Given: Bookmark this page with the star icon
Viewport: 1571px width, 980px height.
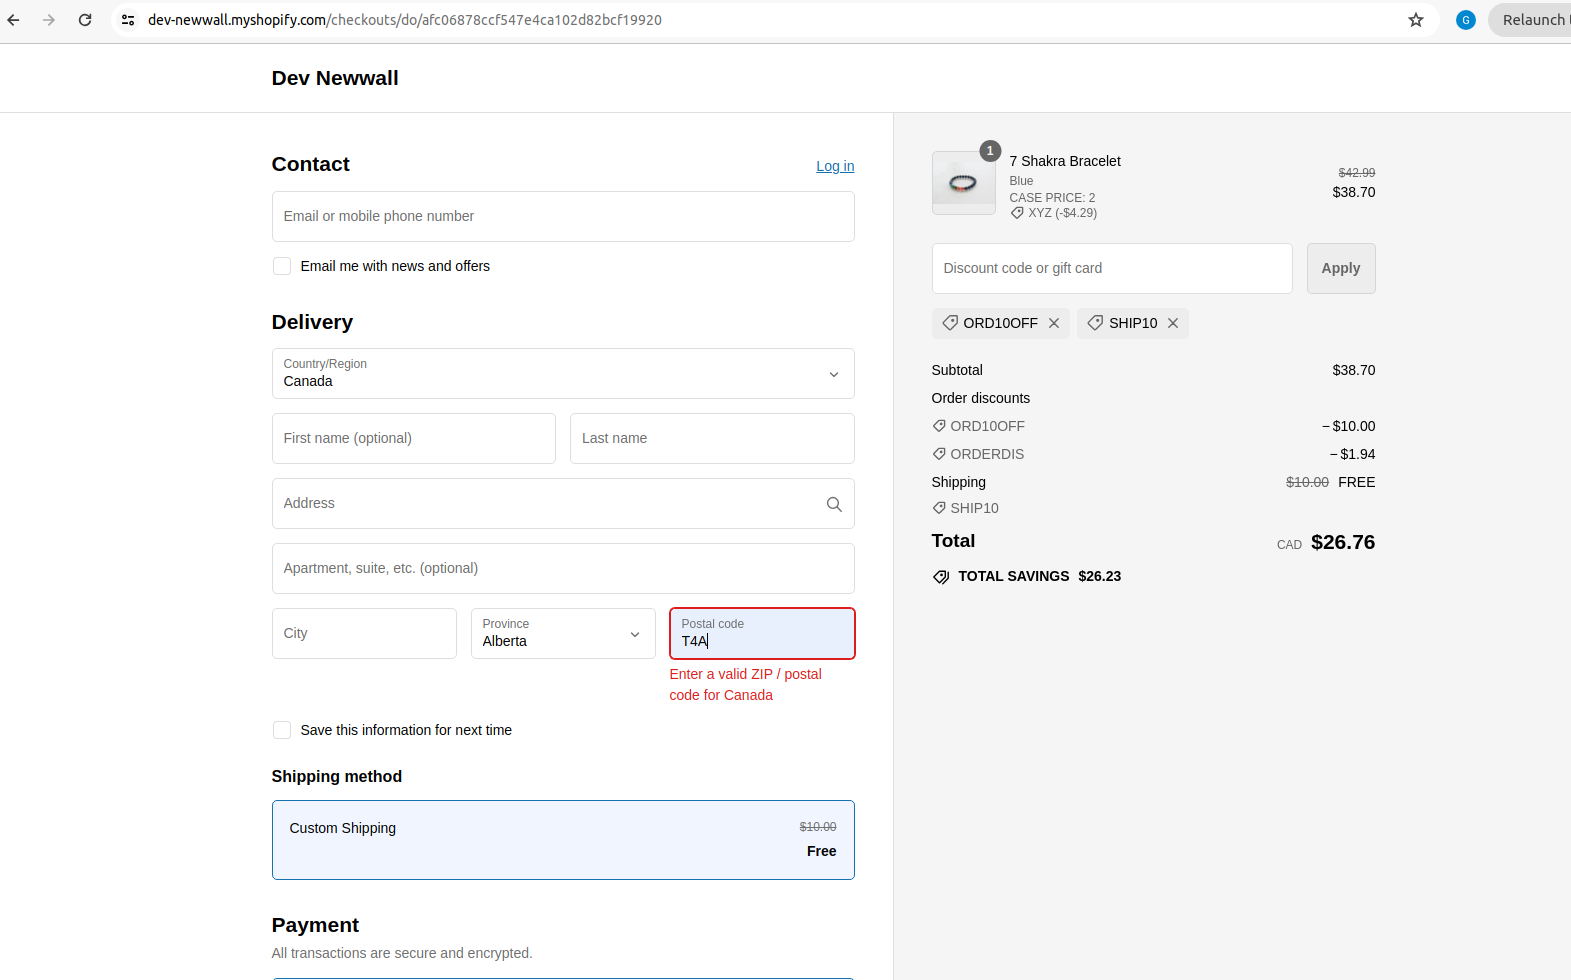Looking at the screenshot, I should click(1415, 20).
